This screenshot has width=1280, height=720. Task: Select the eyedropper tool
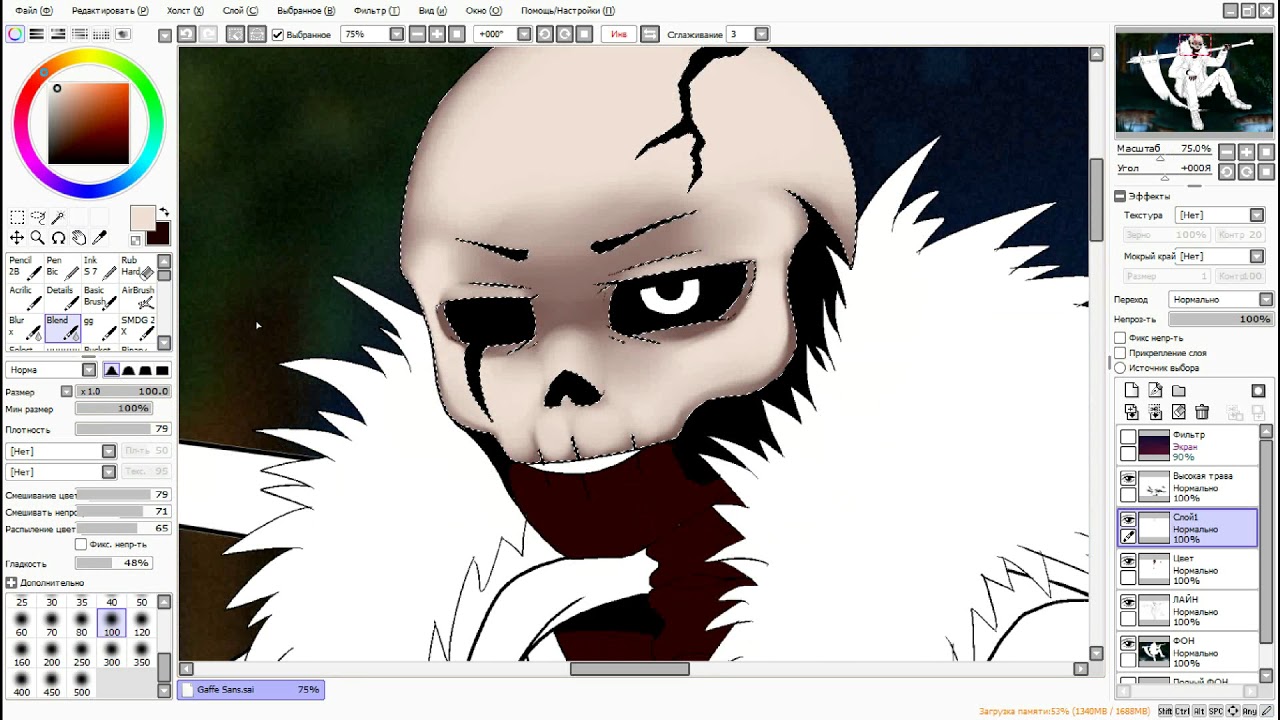(x=99, y=237)
